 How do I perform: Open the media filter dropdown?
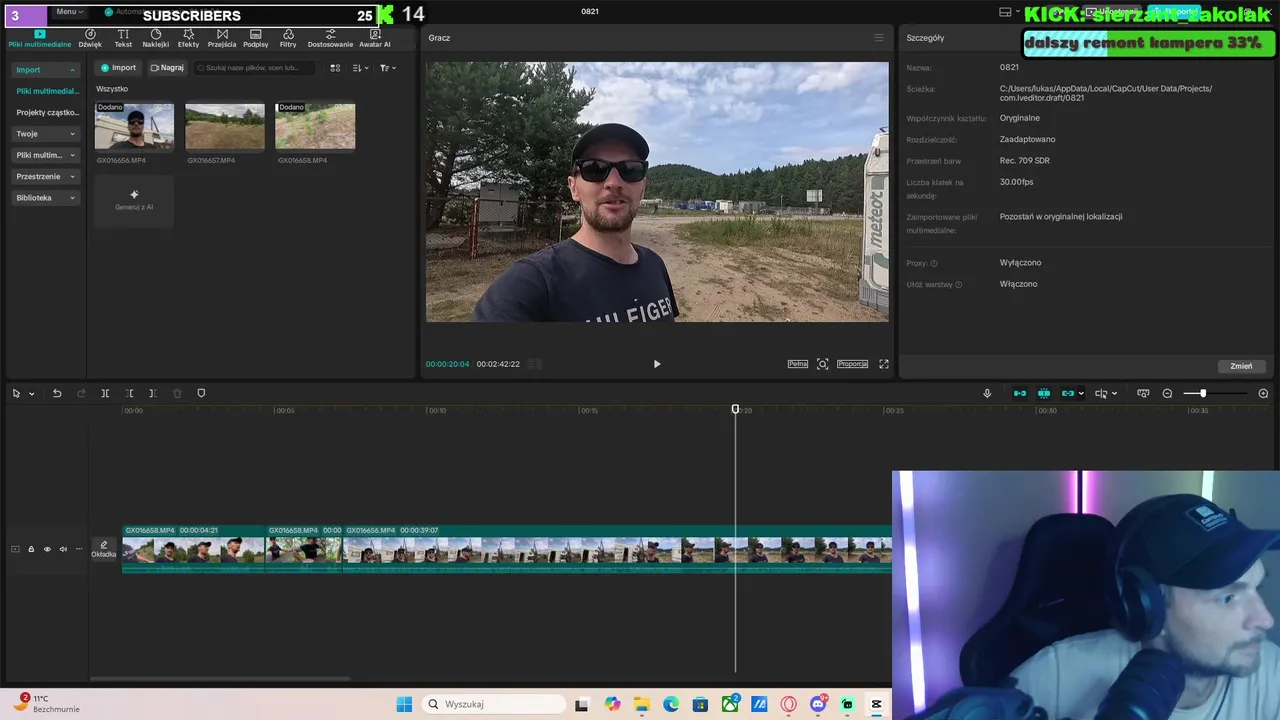click(388, 68)
